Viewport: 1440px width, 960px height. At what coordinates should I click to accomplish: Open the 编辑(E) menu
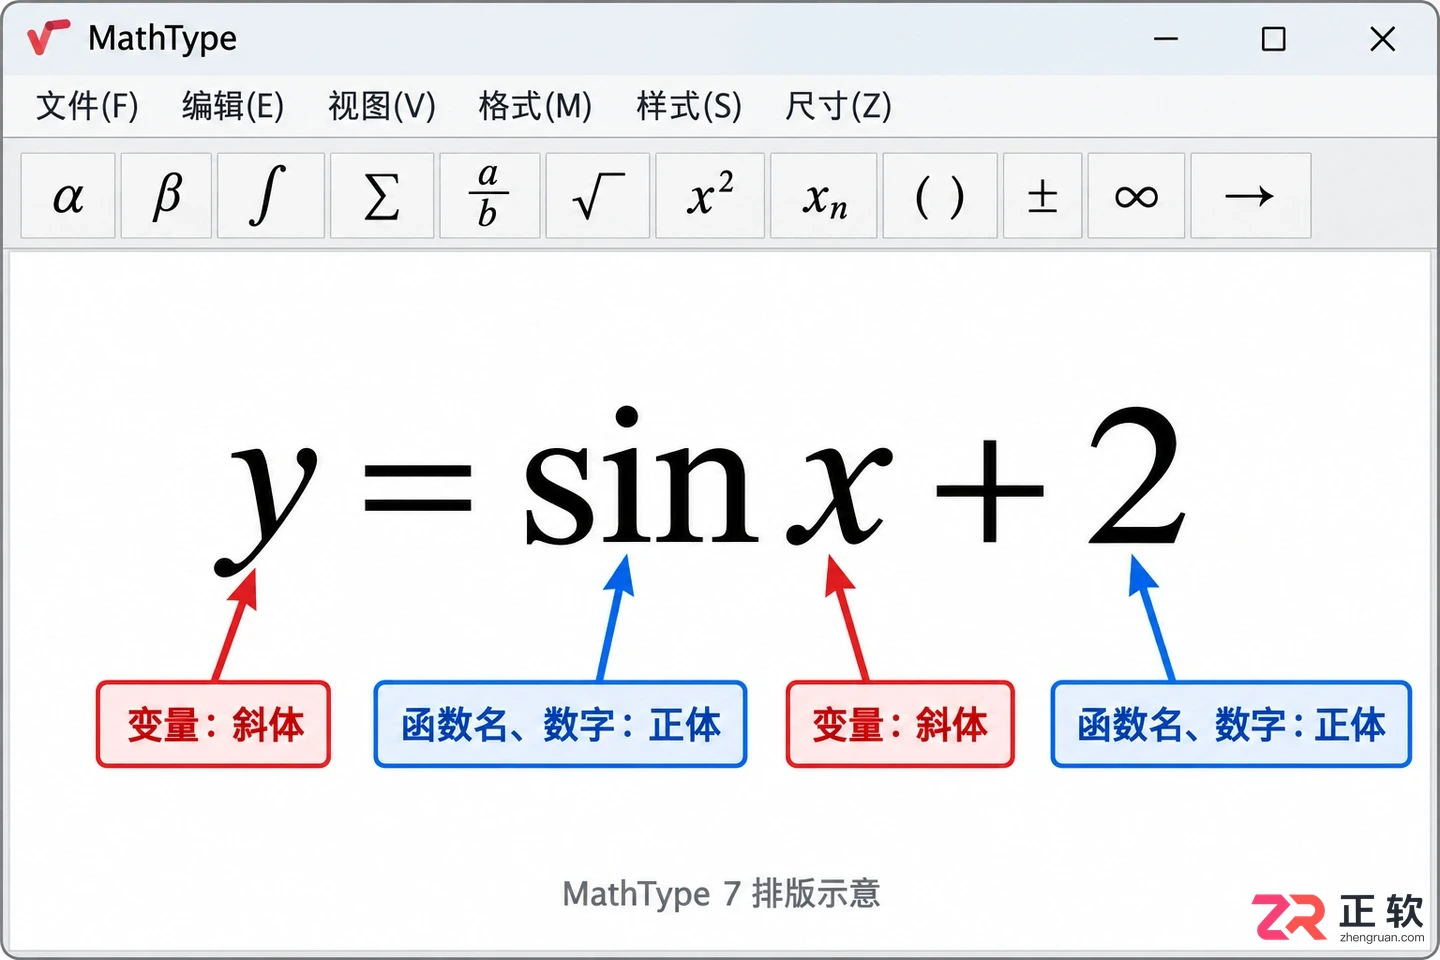pos(233,105)
